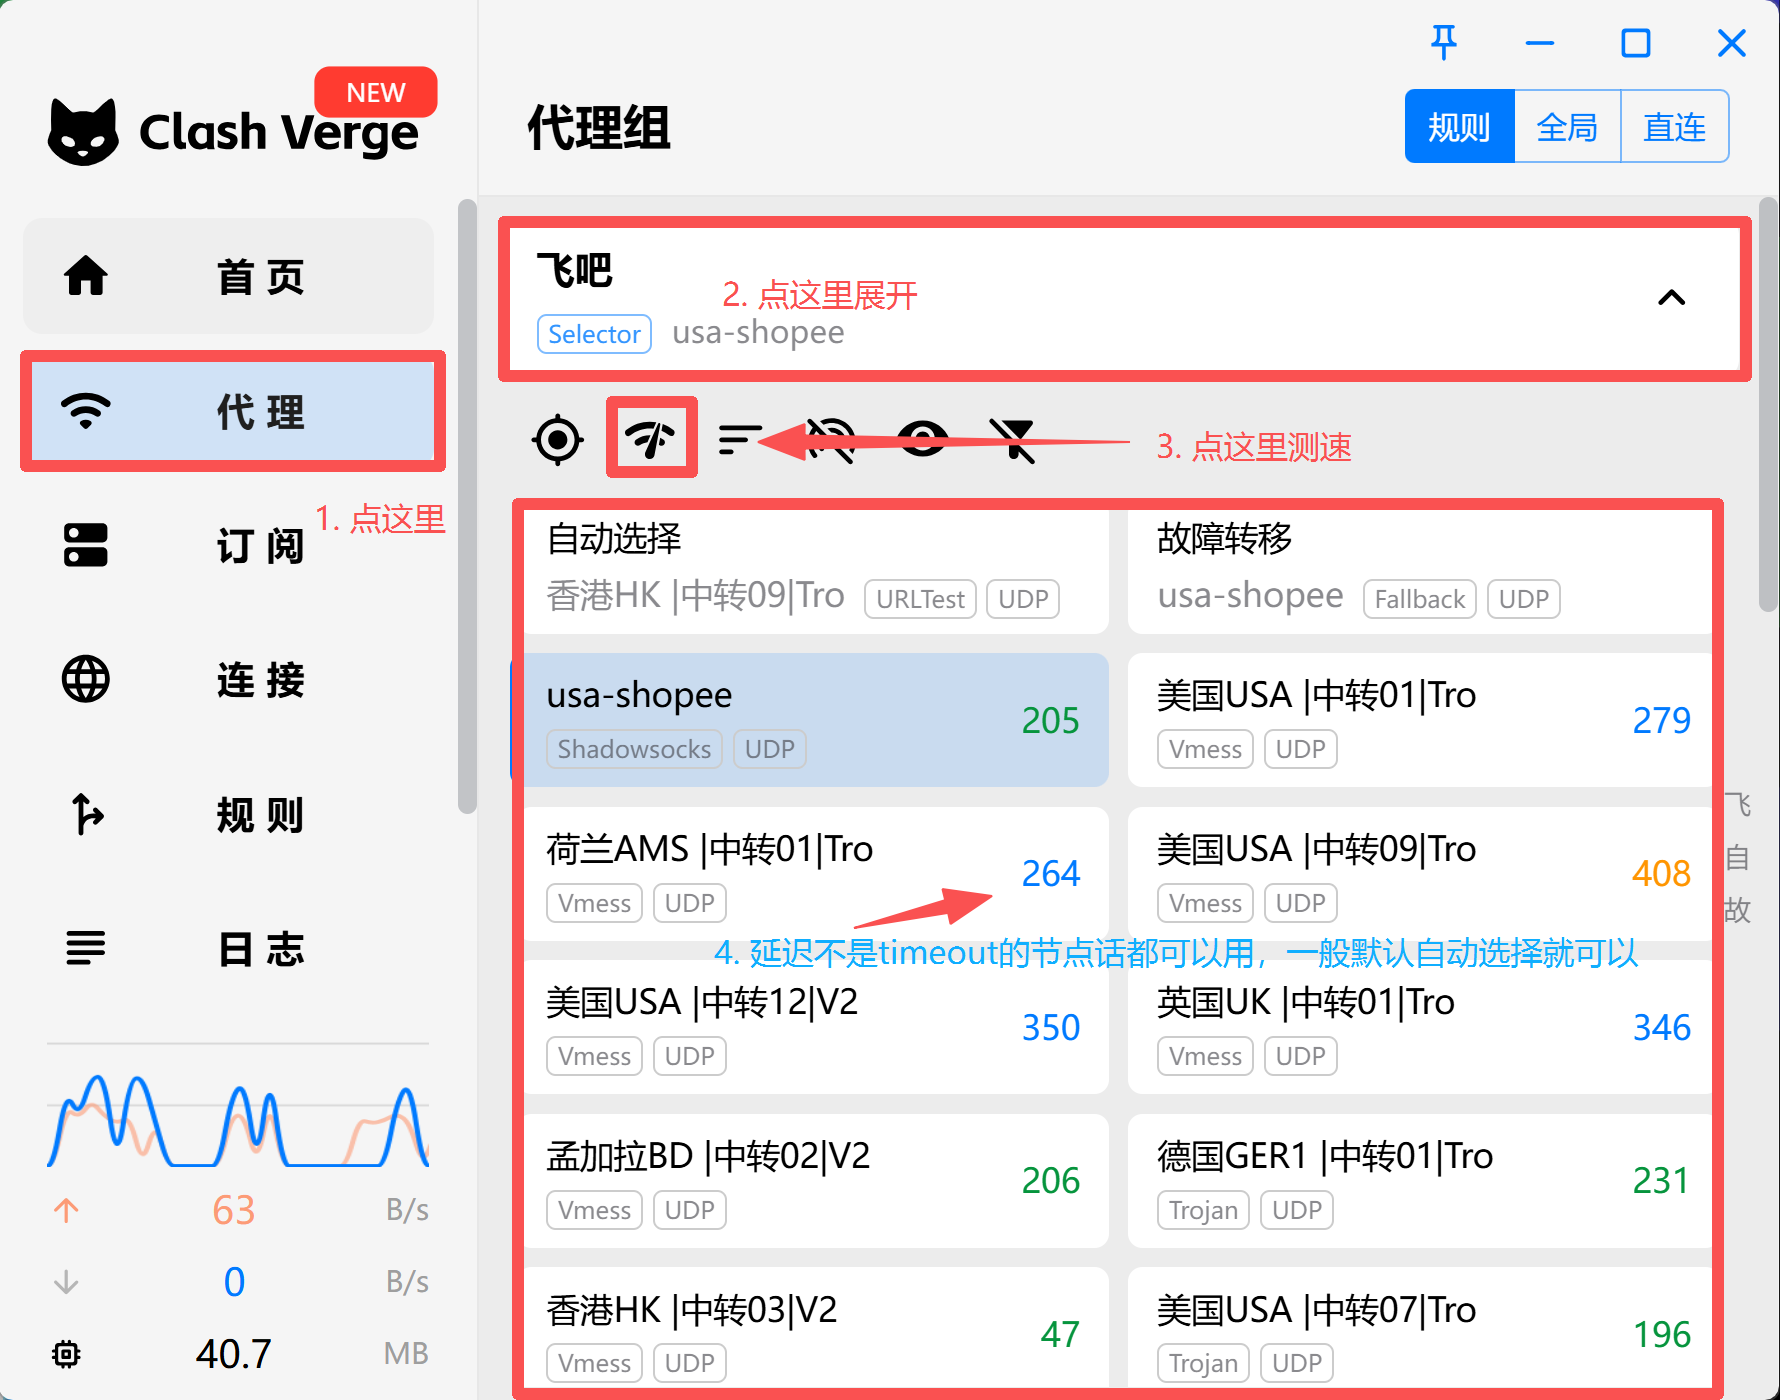Image resolution: width=1780 pixels, height=1400 pixels.
Task: Open 首页 home page from sidebar
Action: pos(229,277)
